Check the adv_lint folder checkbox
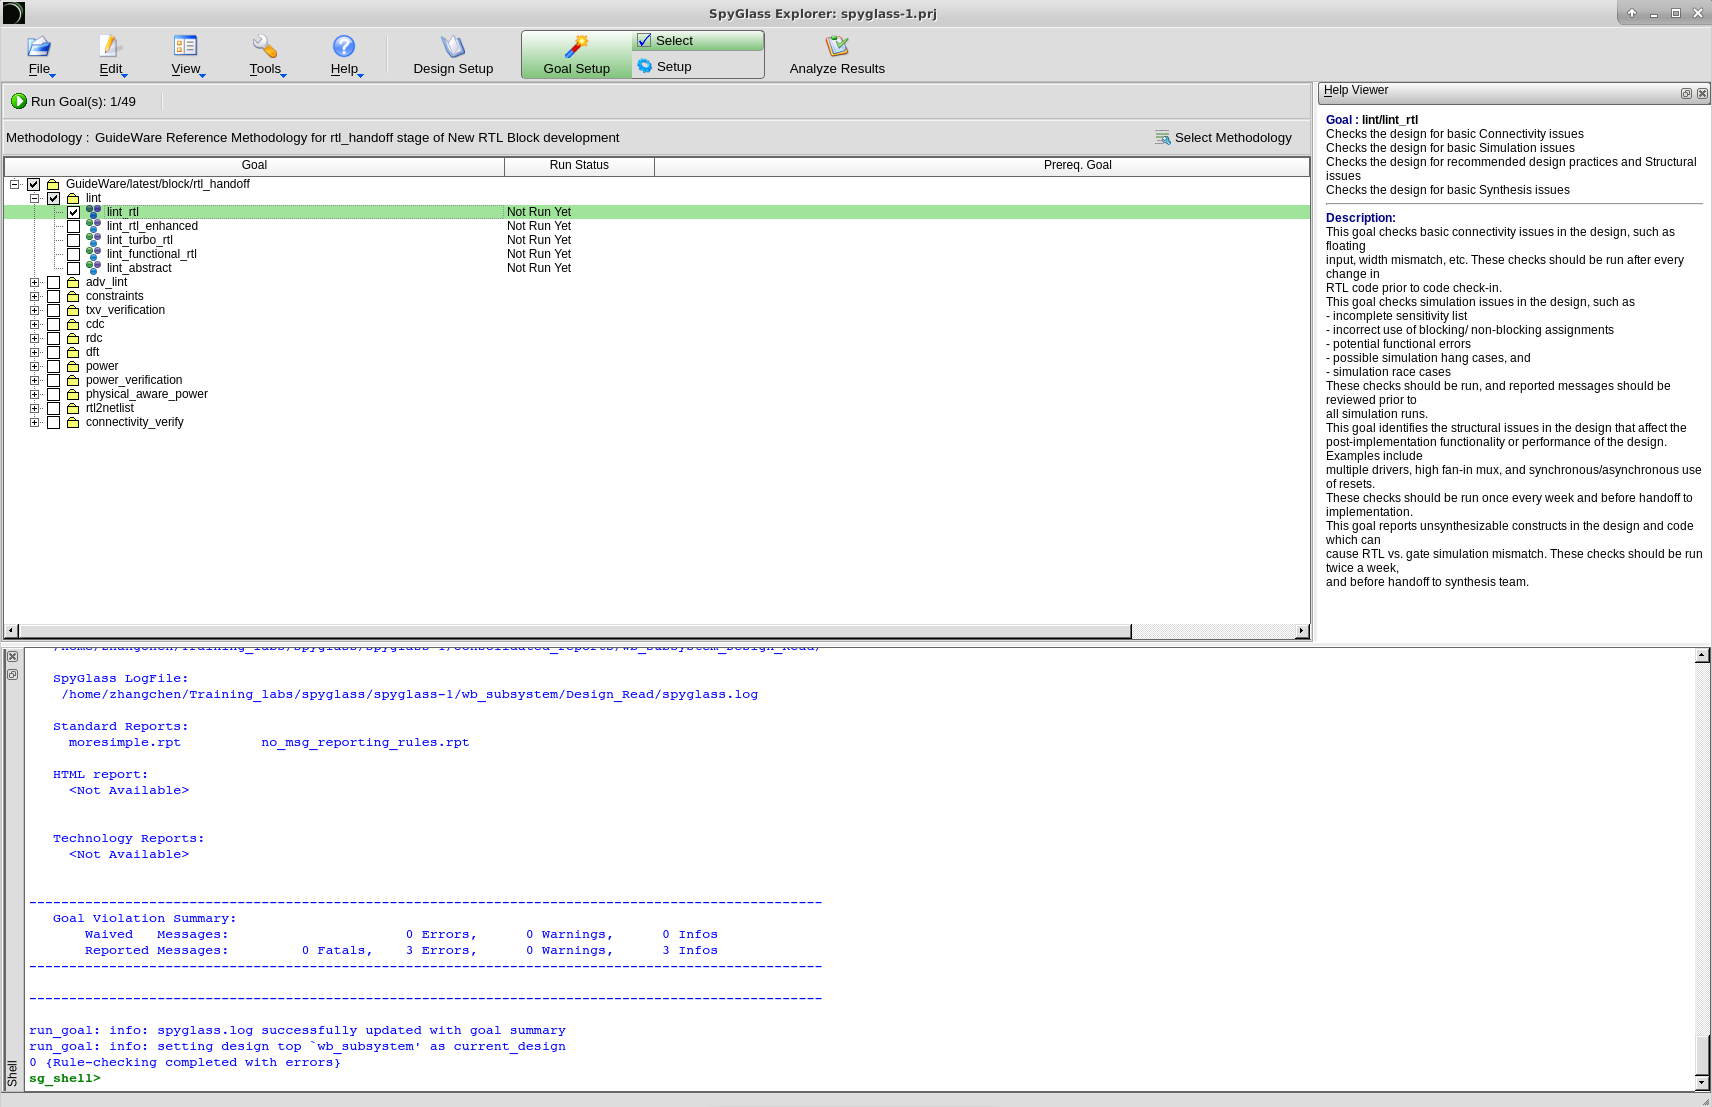 point(54,282)
